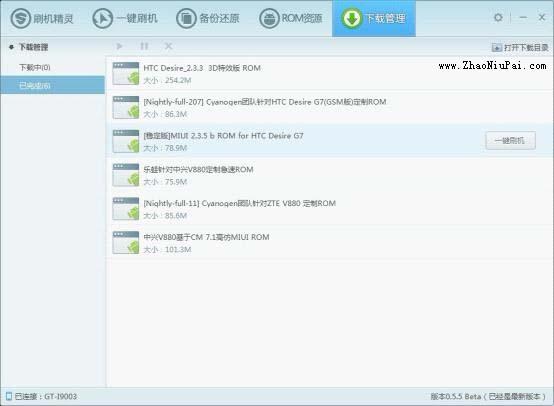Viewport: 554px width, 406px height.
Task: Click the phone icon in status bar
Action: click(x=9, y=396)
